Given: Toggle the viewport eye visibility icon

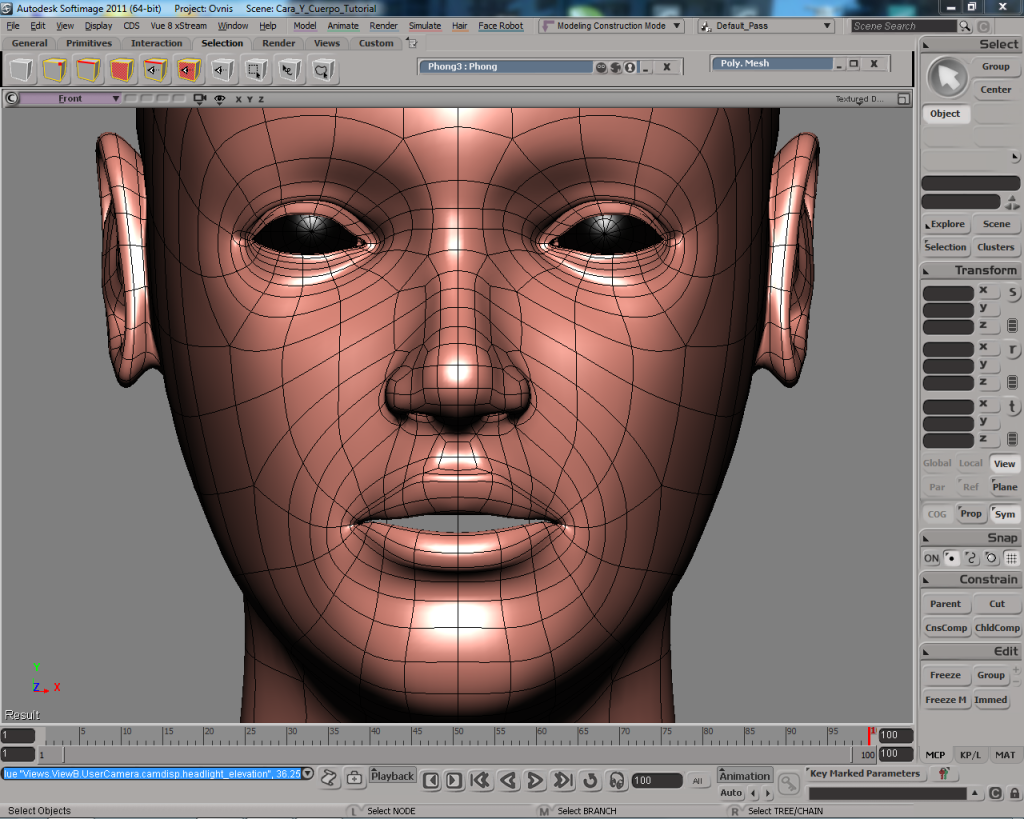Looking at the screenshot, I should 219,99.
